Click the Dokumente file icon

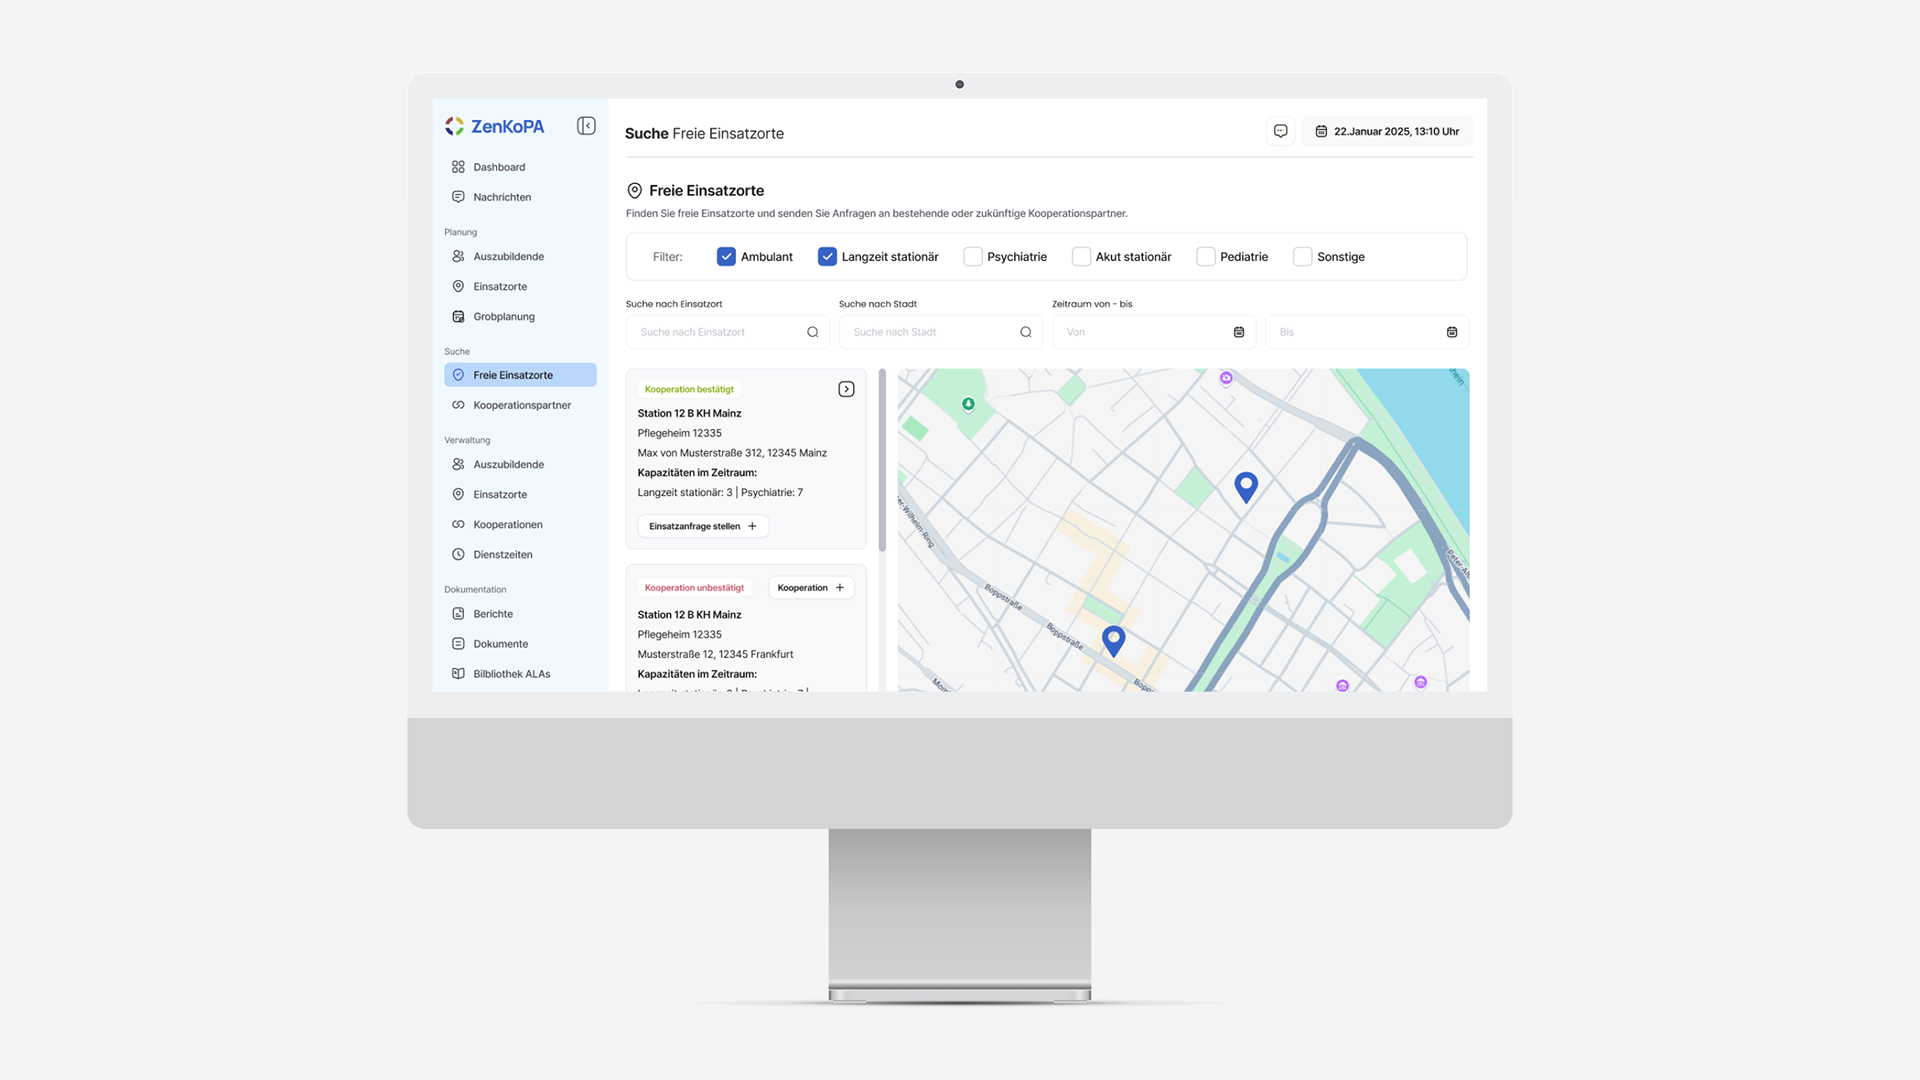(458, 644)
